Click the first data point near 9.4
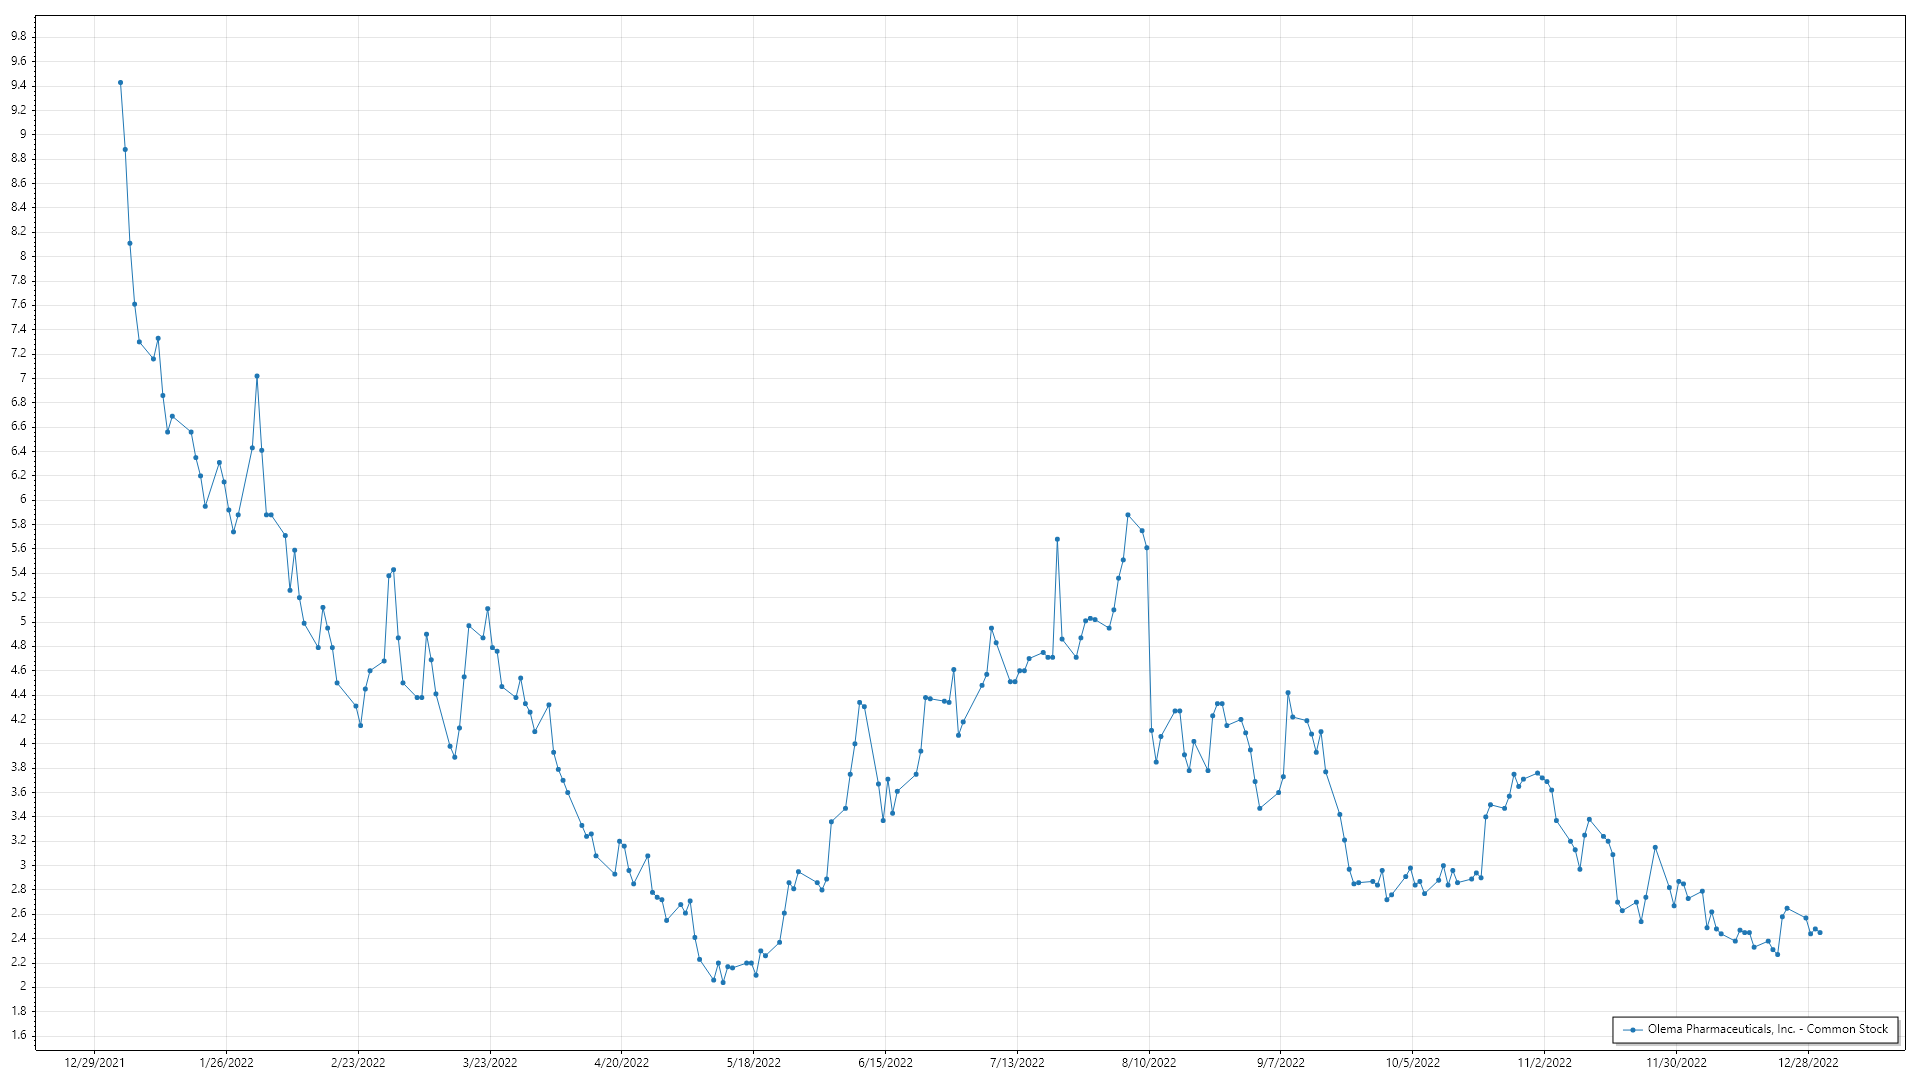This screenshot has width=1920, height=1080. (x=120, y=83)
